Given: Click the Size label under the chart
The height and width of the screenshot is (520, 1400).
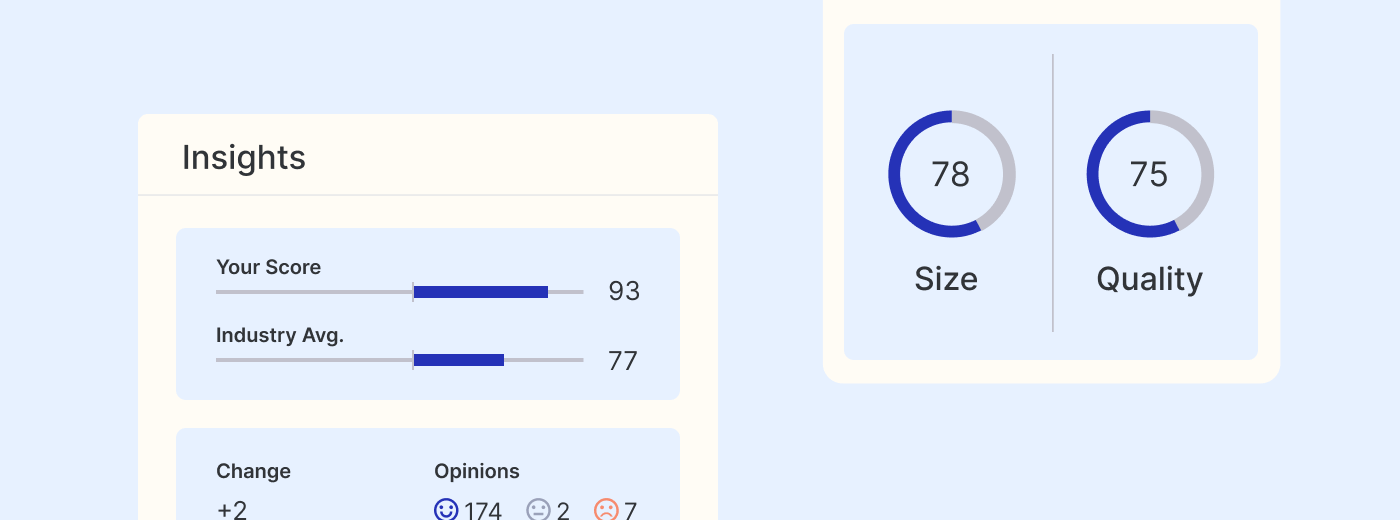Looking at the screenshot, I should coord(946,279).
